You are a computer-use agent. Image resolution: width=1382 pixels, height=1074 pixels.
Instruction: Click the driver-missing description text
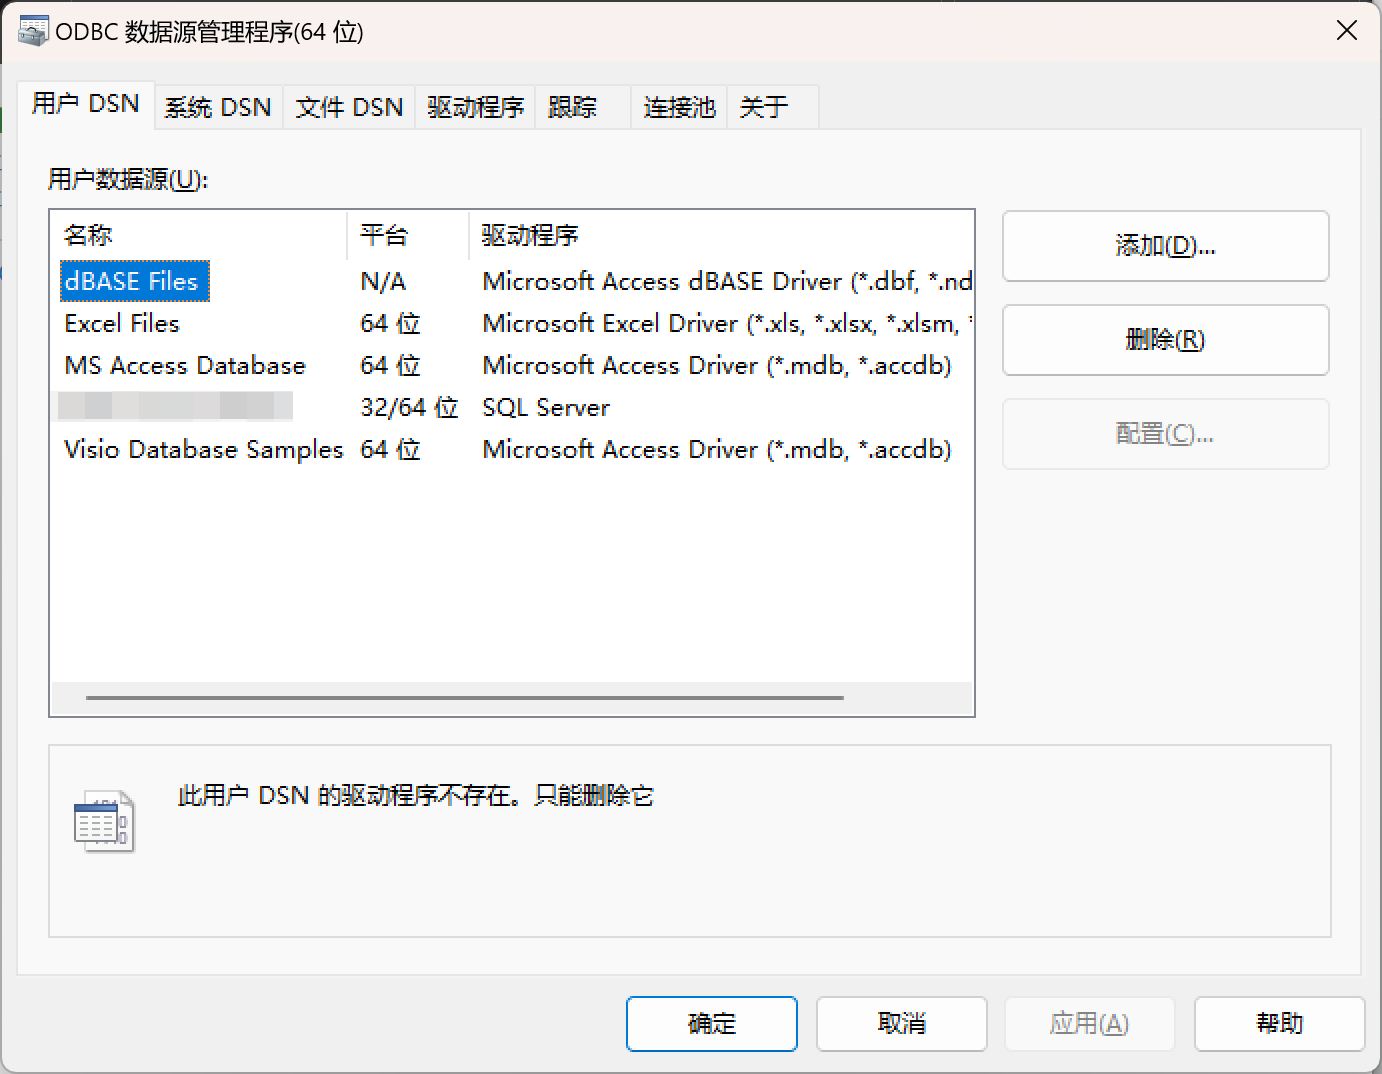(416, 796)
